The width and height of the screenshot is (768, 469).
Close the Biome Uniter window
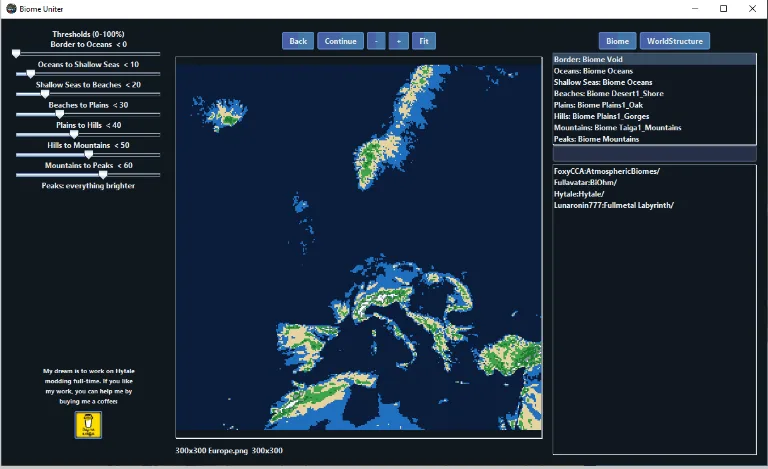pyautogui.click(x=752, y=9)
